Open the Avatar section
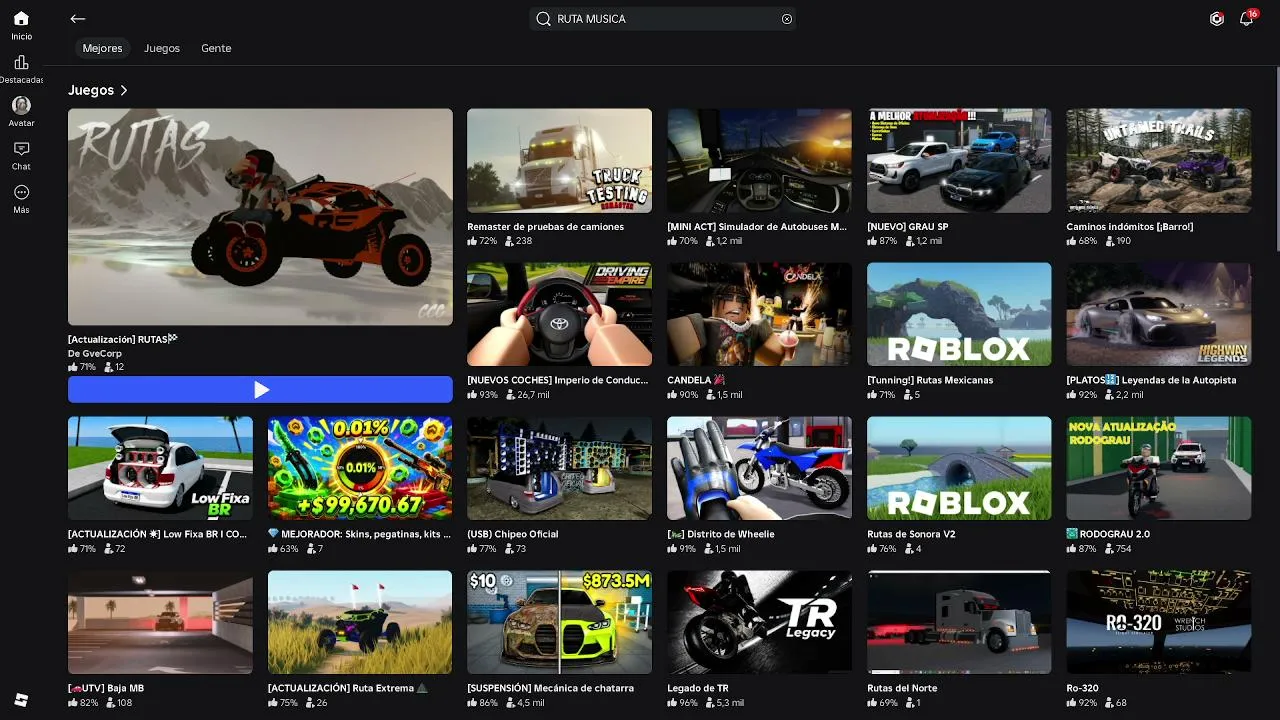The height and width of the screenshot is (720, 1280). [21, 111]
